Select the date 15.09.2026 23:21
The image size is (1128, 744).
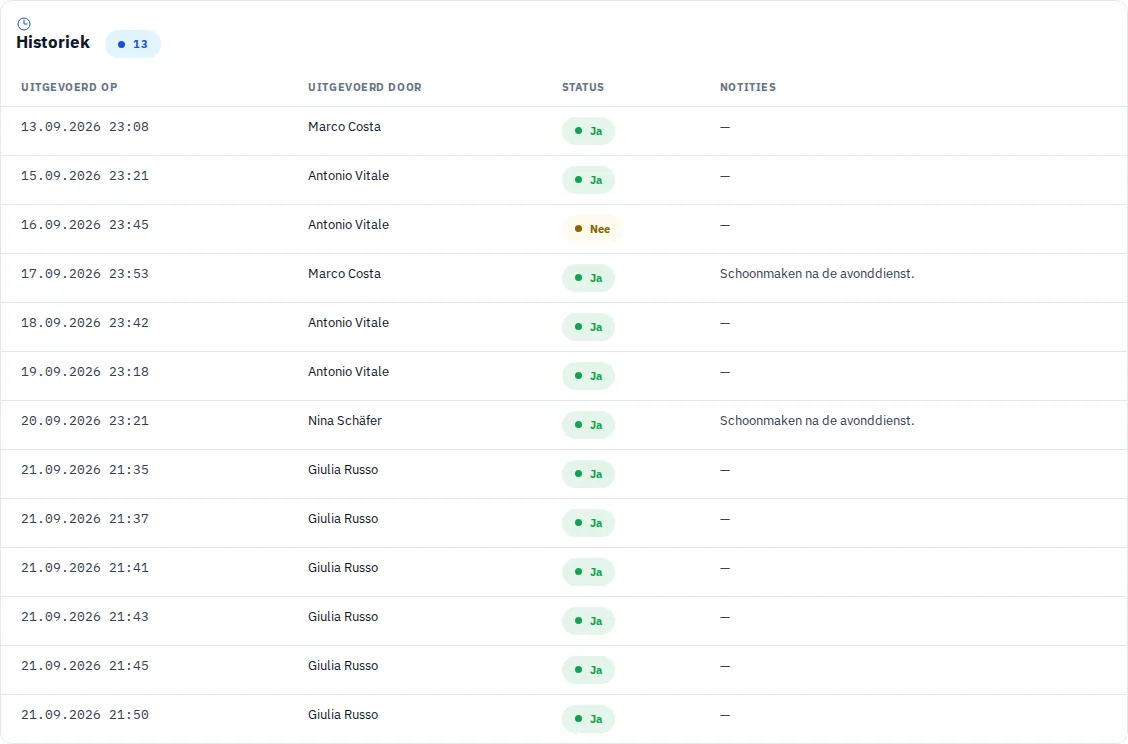coord(85,176)
